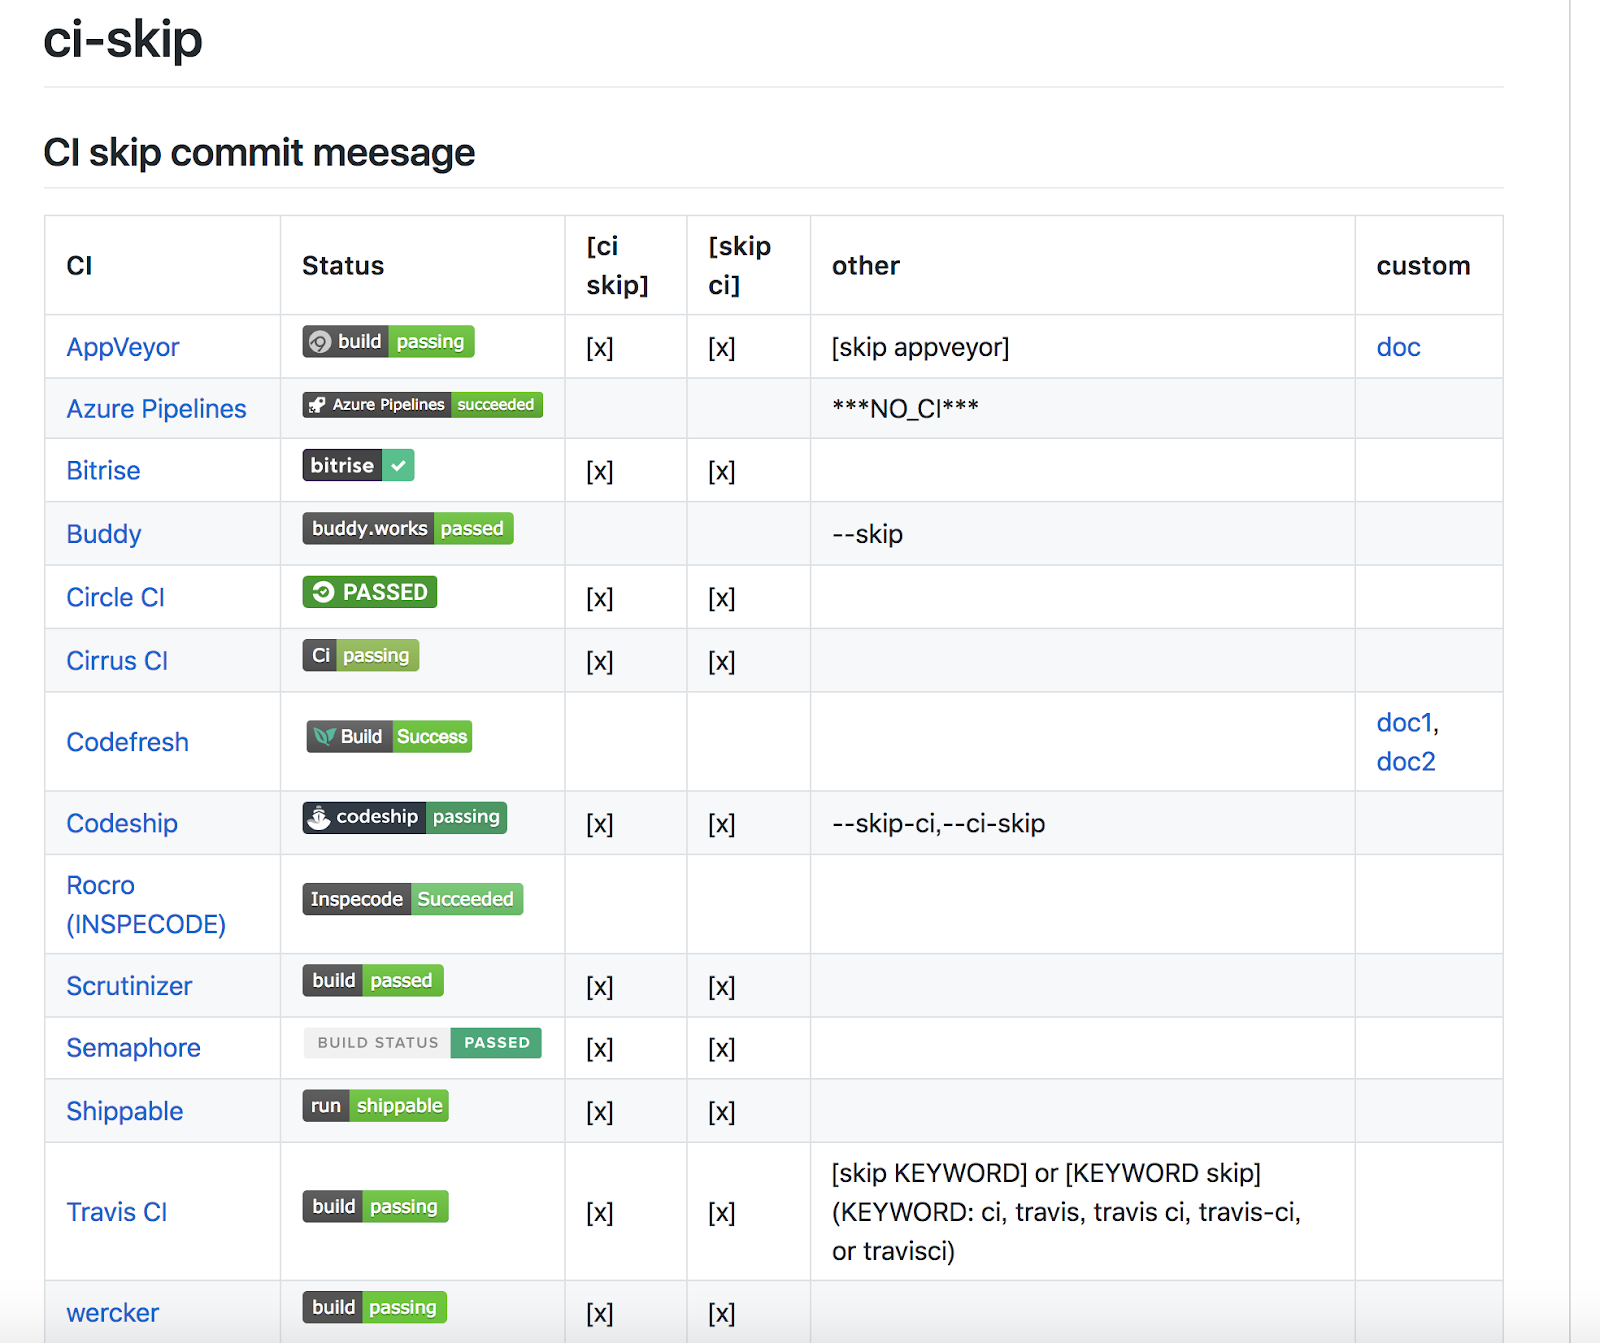Open the Azure Pipelines link

(x=156, y=409)
